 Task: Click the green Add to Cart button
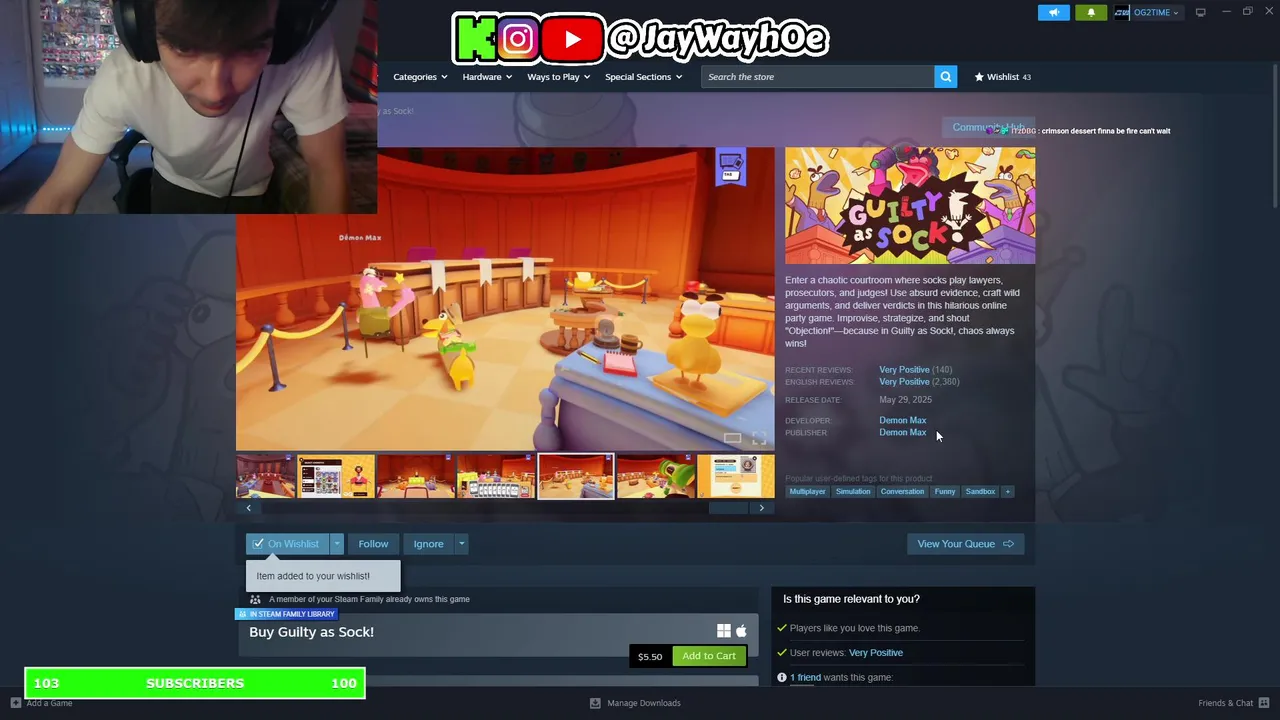709,656
